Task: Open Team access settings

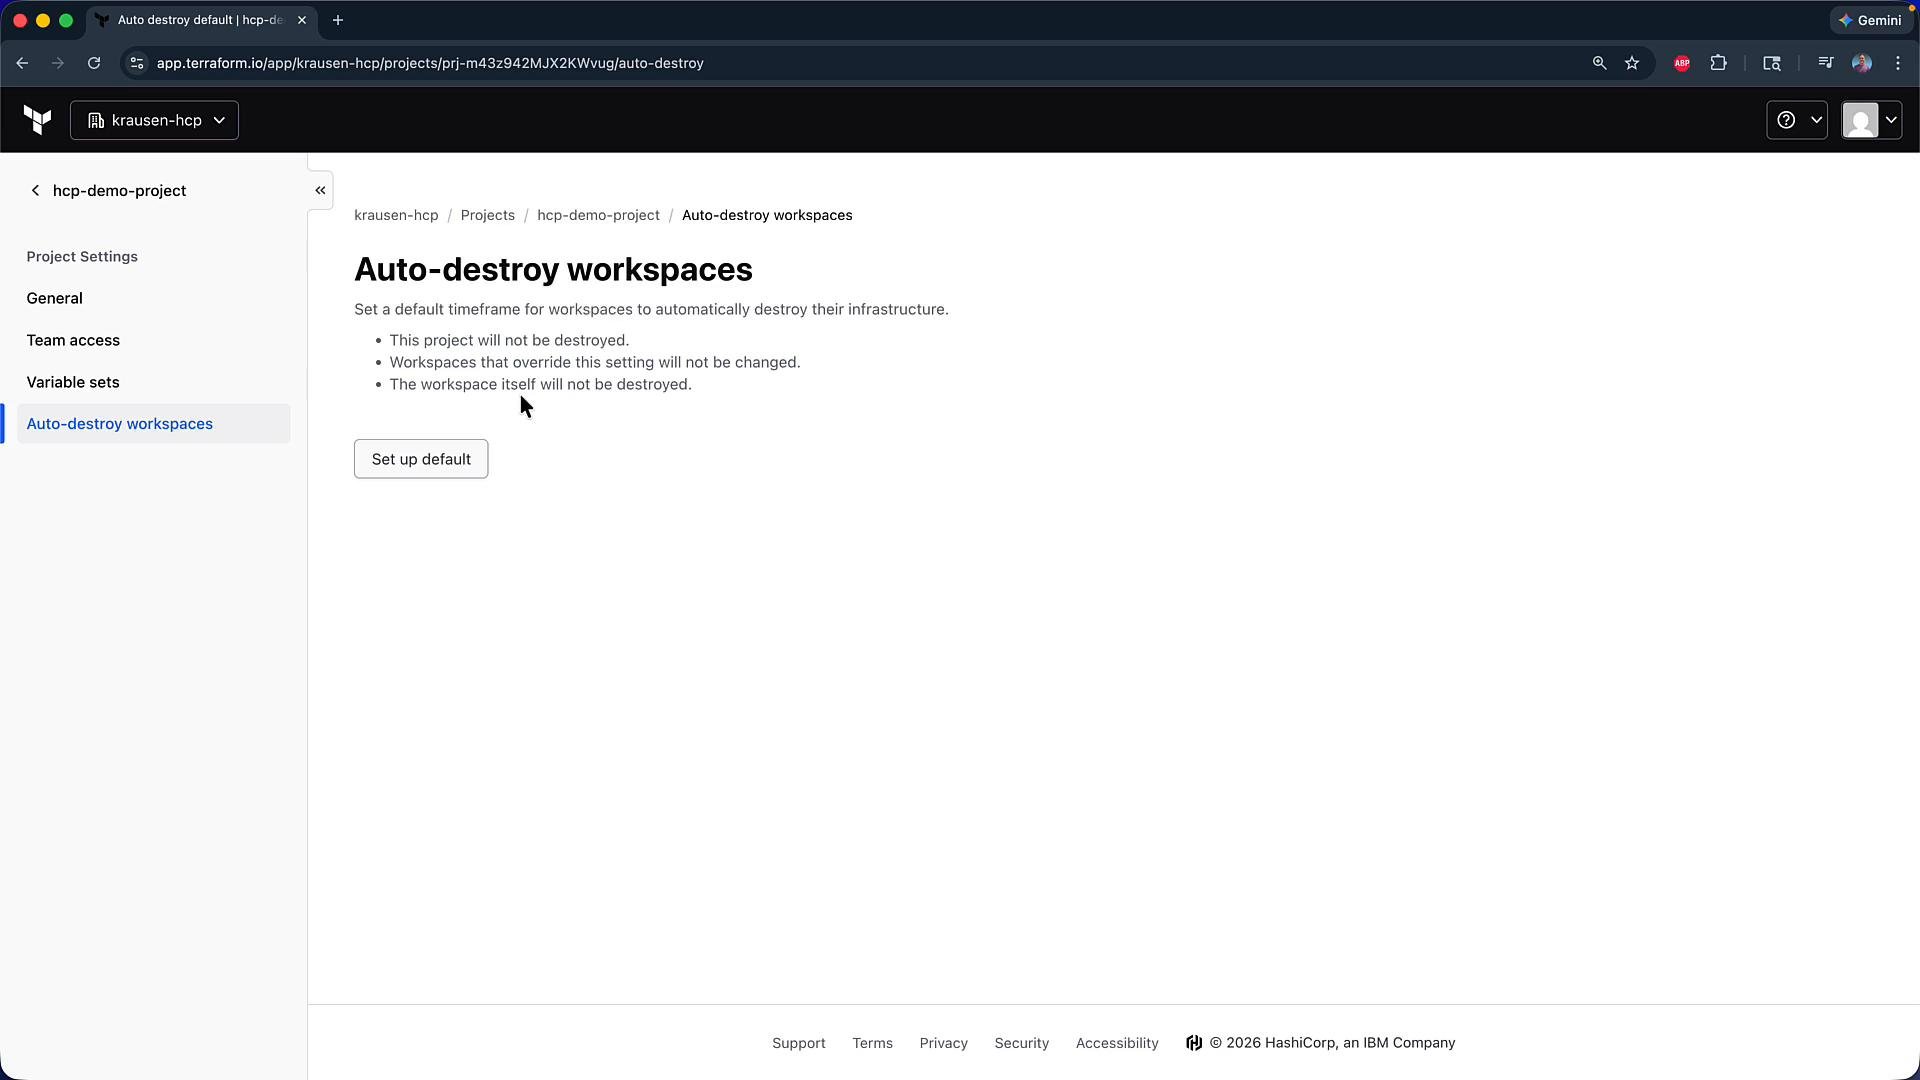Action: [73, 340]
